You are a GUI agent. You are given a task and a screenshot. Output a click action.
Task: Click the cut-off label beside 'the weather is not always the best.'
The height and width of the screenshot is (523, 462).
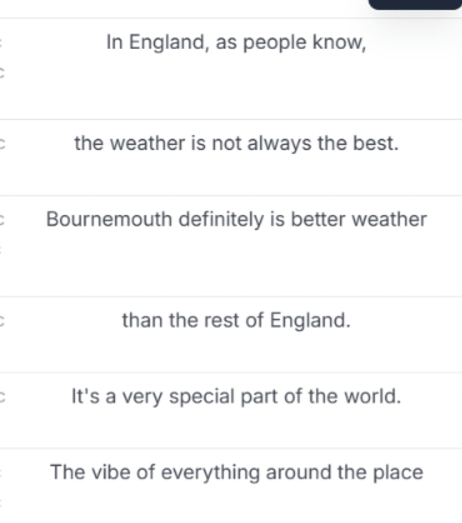pos(2,144)
